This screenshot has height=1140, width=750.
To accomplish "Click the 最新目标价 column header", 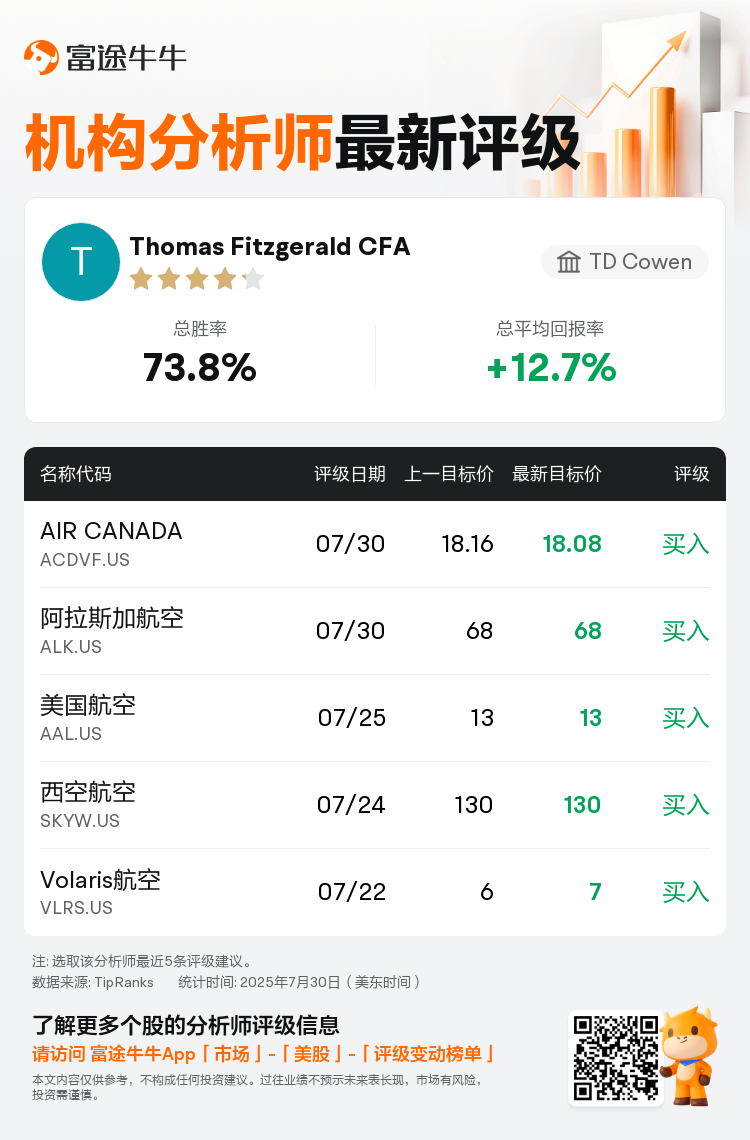I will 557,474.
